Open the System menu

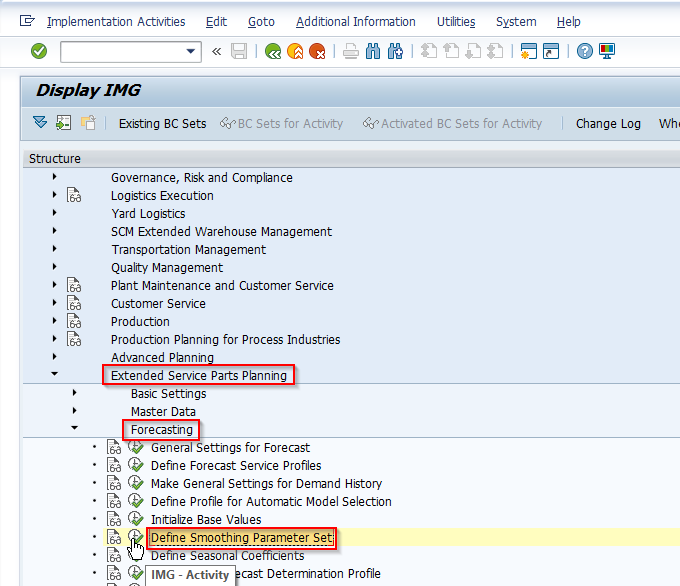516,22
